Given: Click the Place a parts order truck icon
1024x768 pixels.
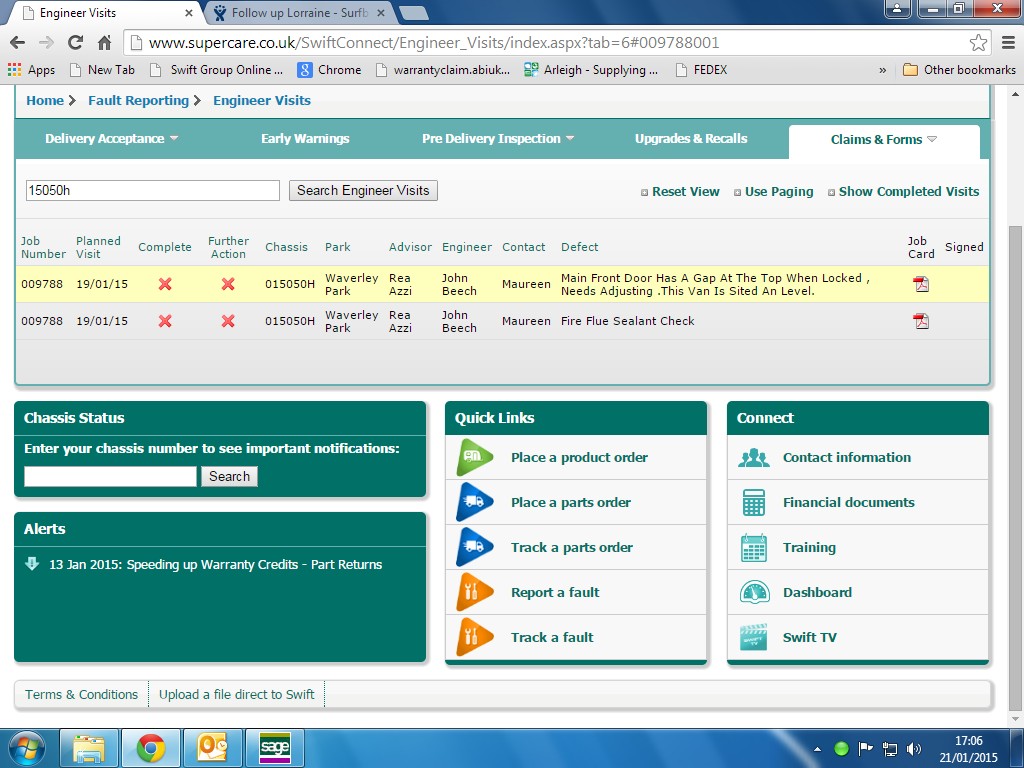Looking at the screenshot, I should (x=474, y=502).
